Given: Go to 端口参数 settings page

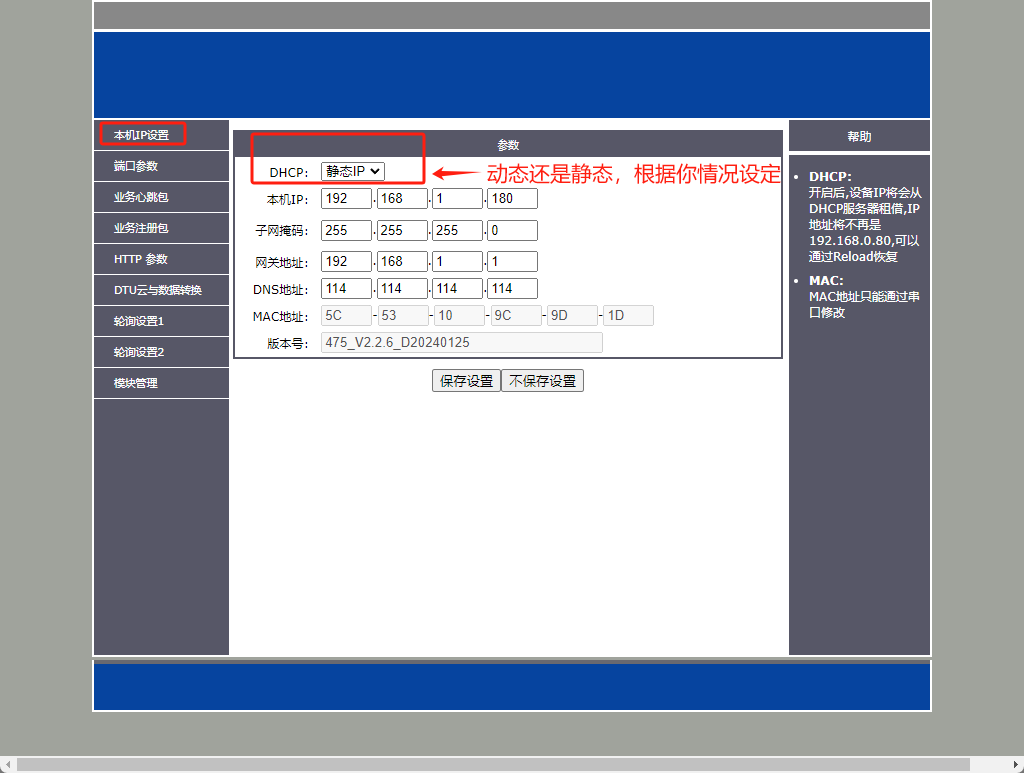Looking at the screenshot, I should 136,166.
